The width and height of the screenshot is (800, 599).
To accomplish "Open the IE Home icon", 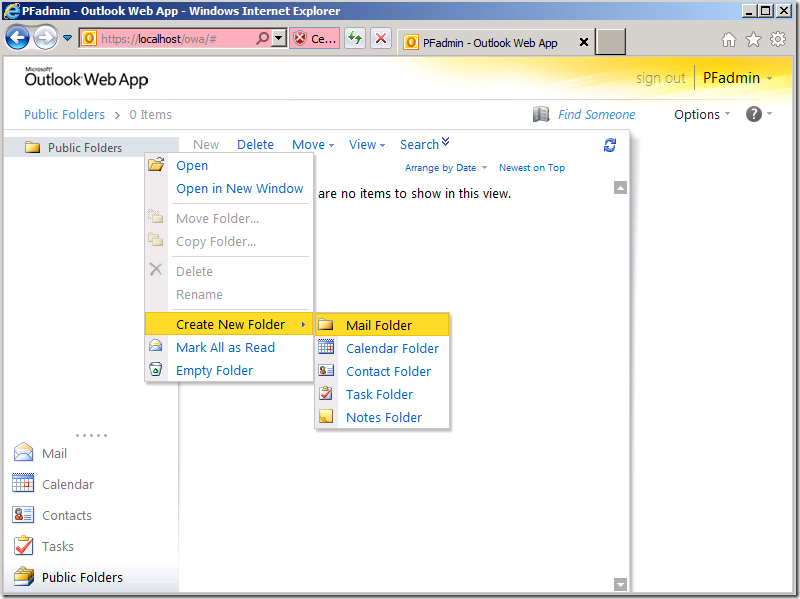I will [x=729, y=39].
